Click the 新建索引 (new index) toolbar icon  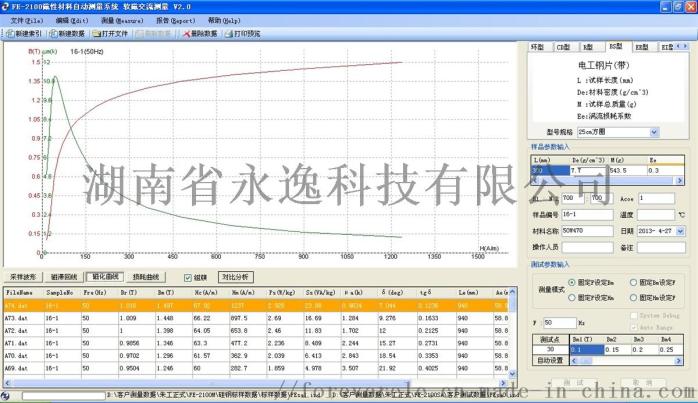pyautogui.click(x=10, y=34)
